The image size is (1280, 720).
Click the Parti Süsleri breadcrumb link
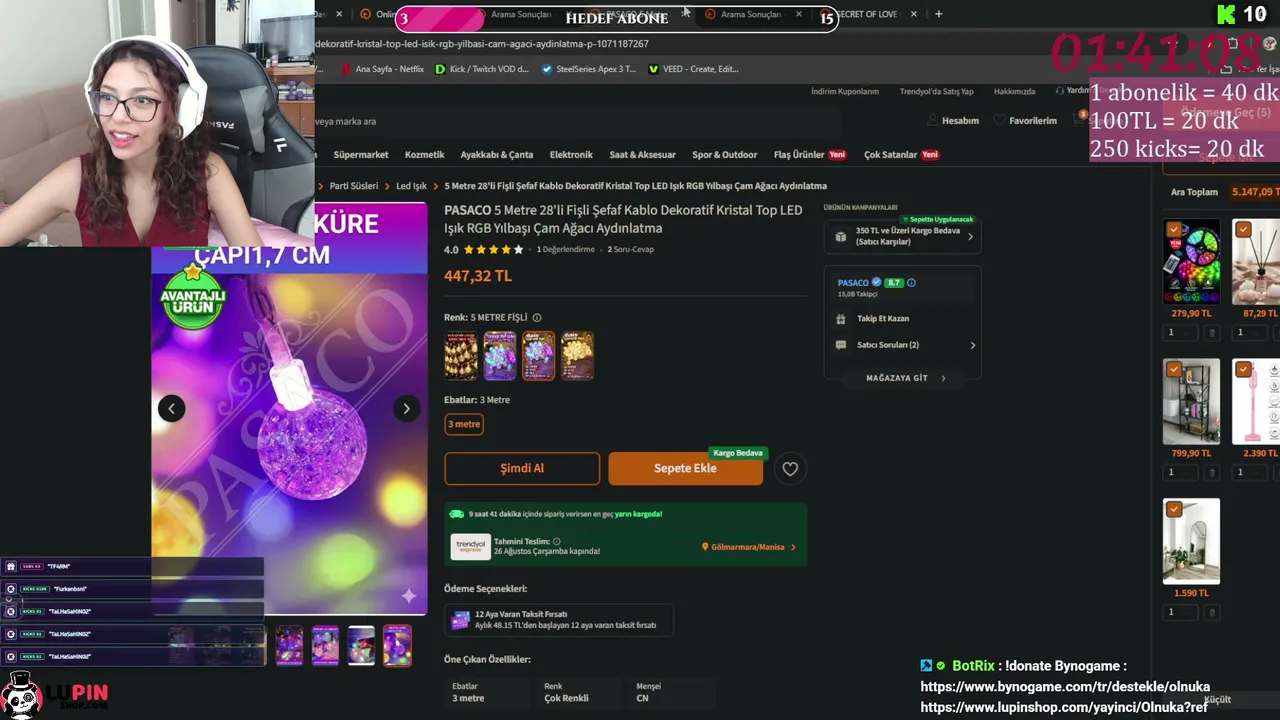pyautogui.click(x=354, y=186)
